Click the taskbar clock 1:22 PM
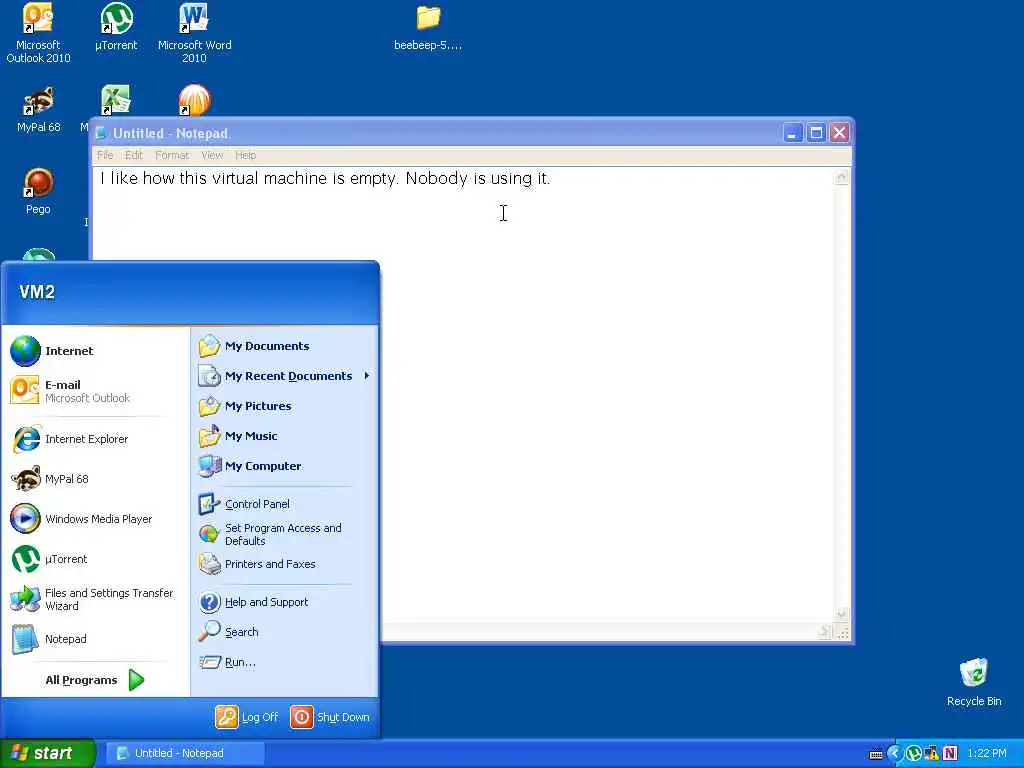 [x=987, y=754]
